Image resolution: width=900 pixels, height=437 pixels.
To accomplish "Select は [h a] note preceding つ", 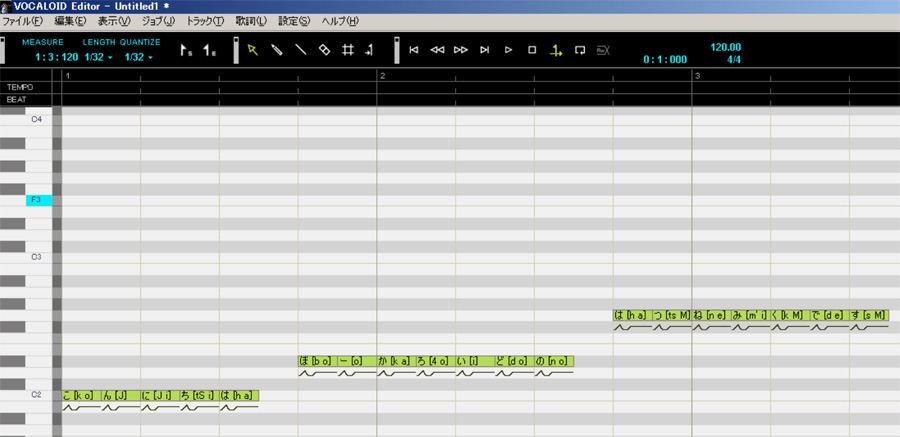I will 633,315.
